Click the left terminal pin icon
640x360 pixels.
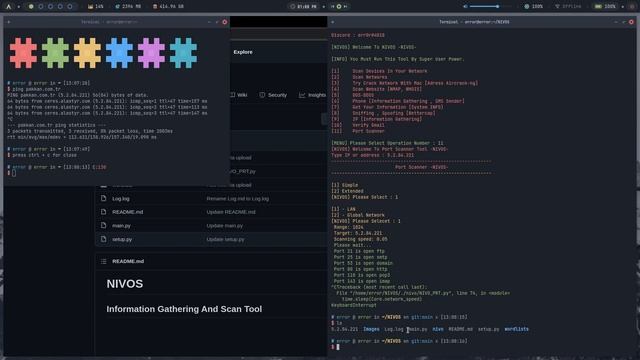[x=9, y=22]
